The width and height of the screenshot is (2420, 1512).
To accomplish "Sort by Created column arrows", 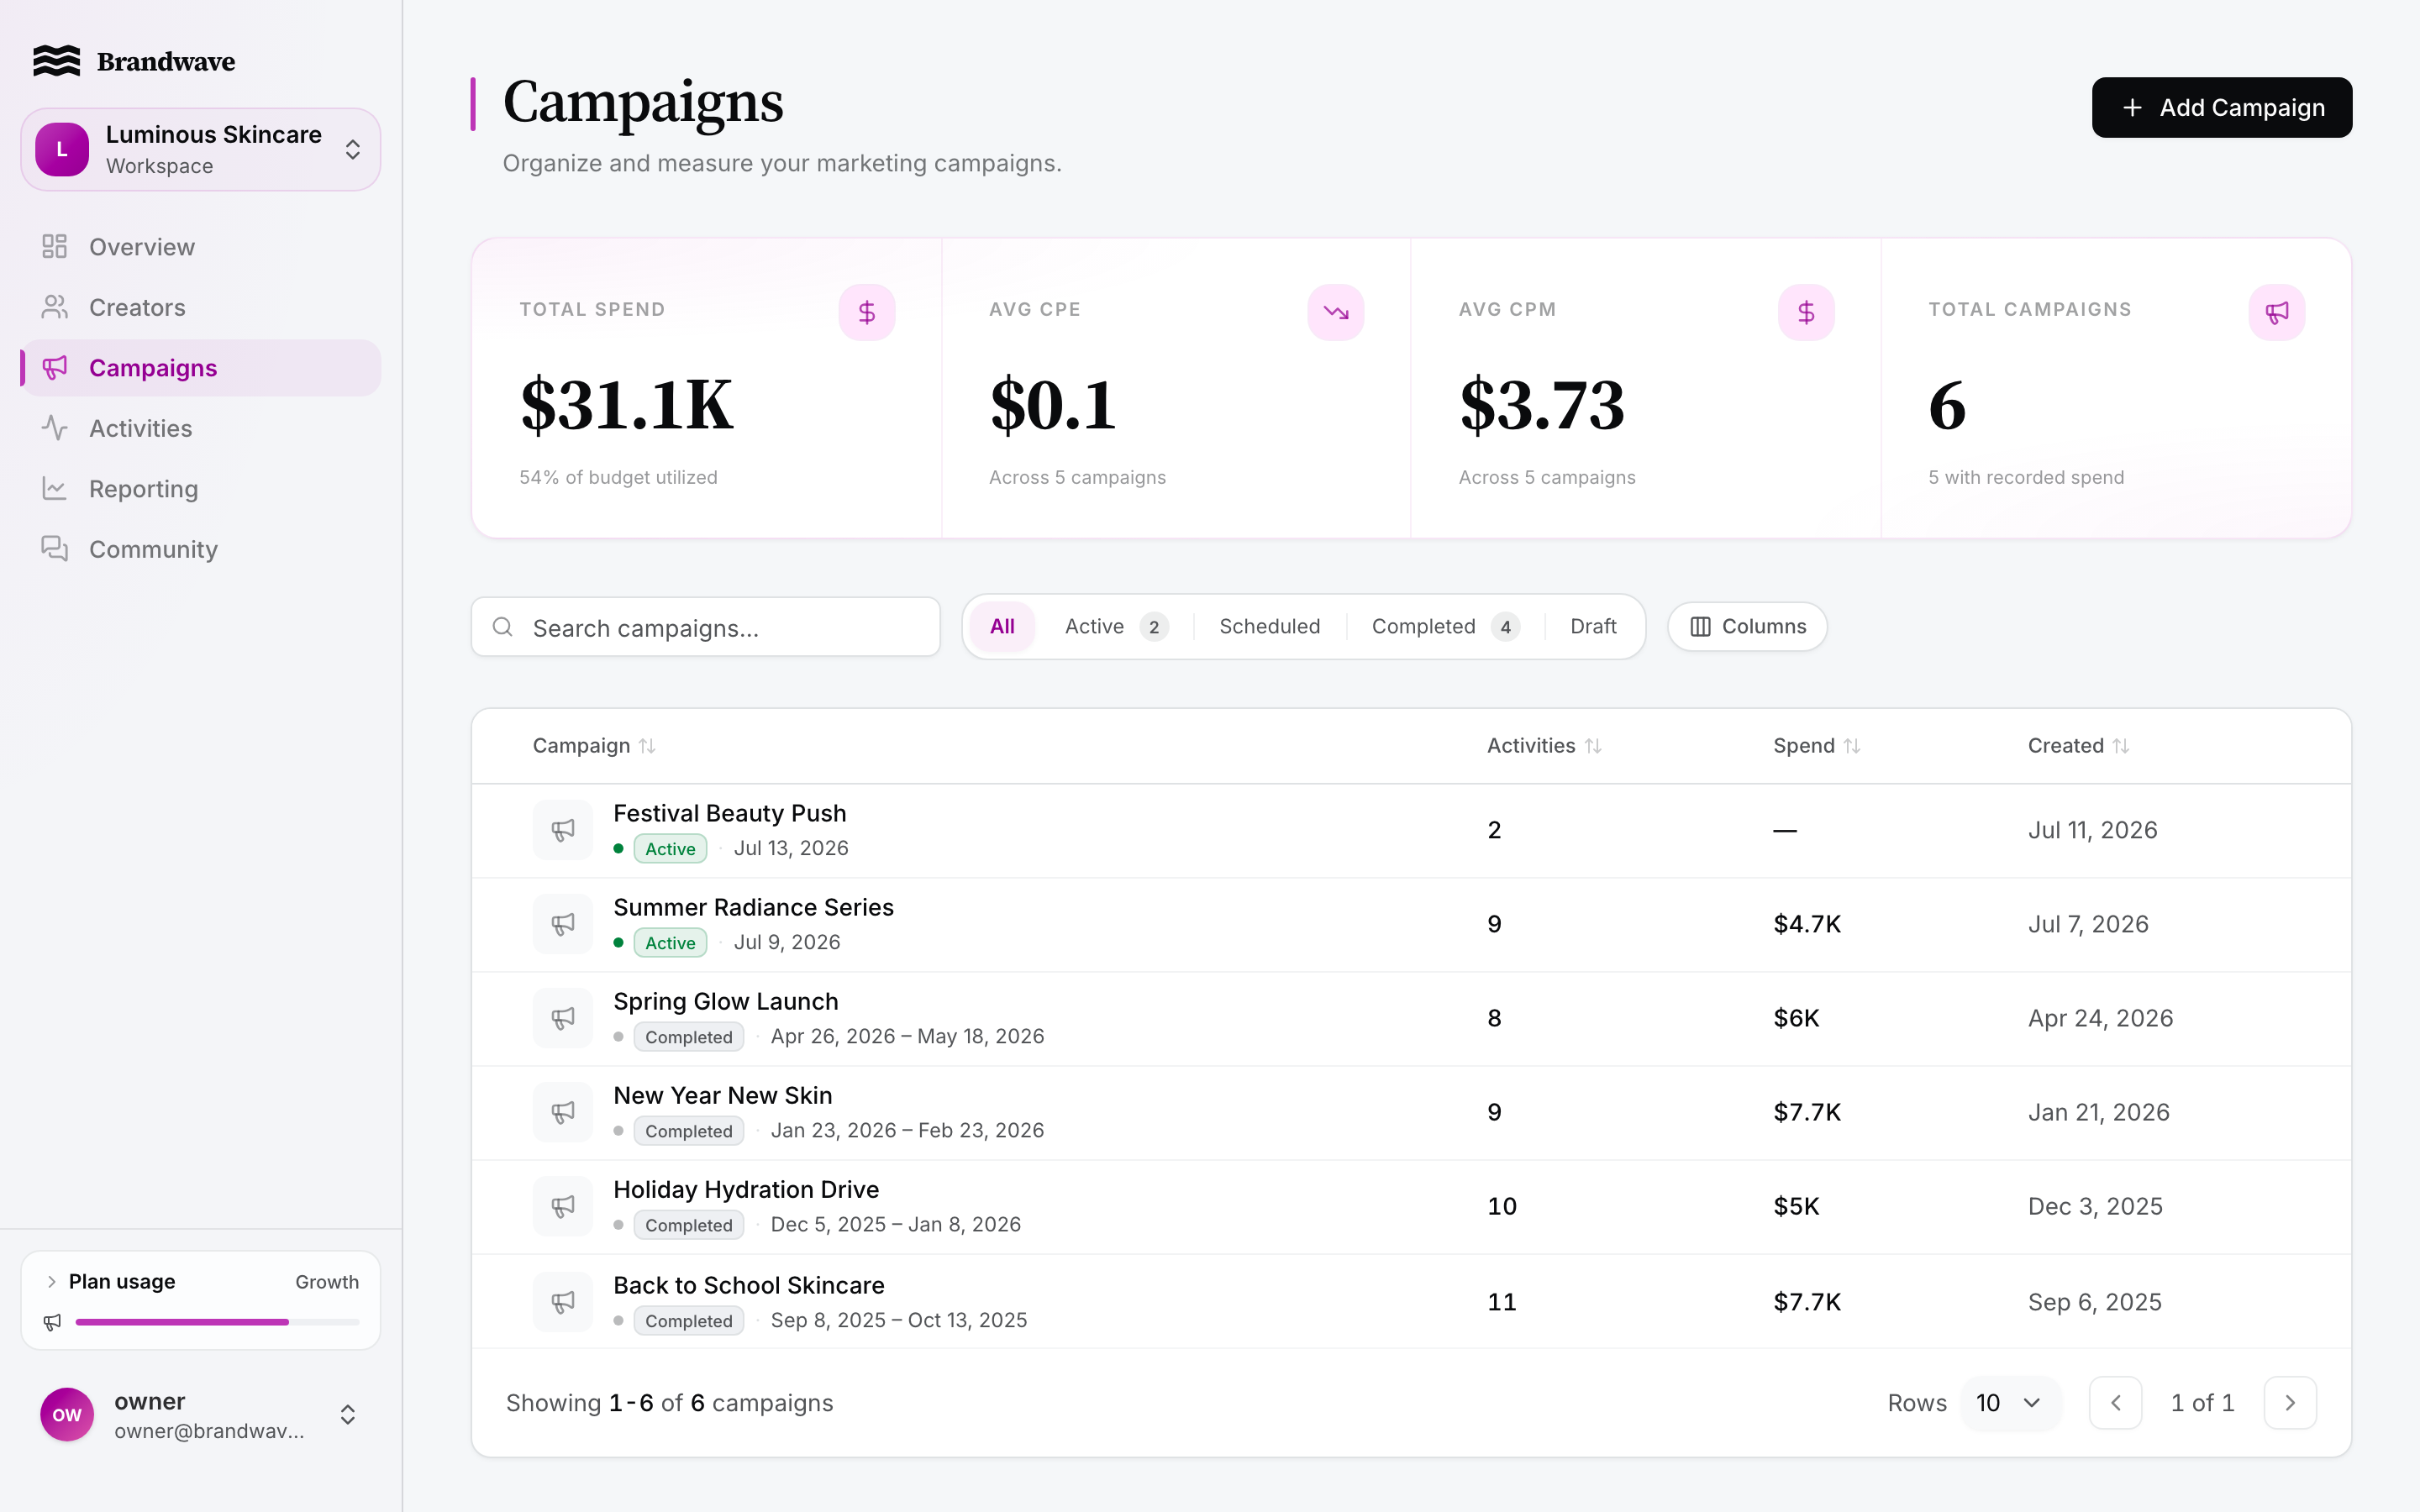I will (x=2121, y=746).
